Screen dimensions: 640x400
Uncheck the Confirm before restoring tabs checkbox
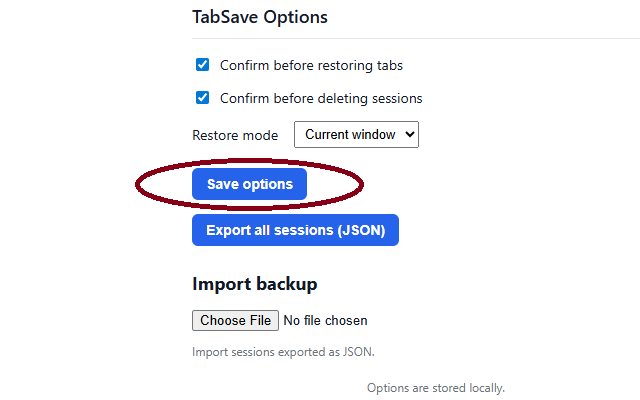click(x=202, y=64)
